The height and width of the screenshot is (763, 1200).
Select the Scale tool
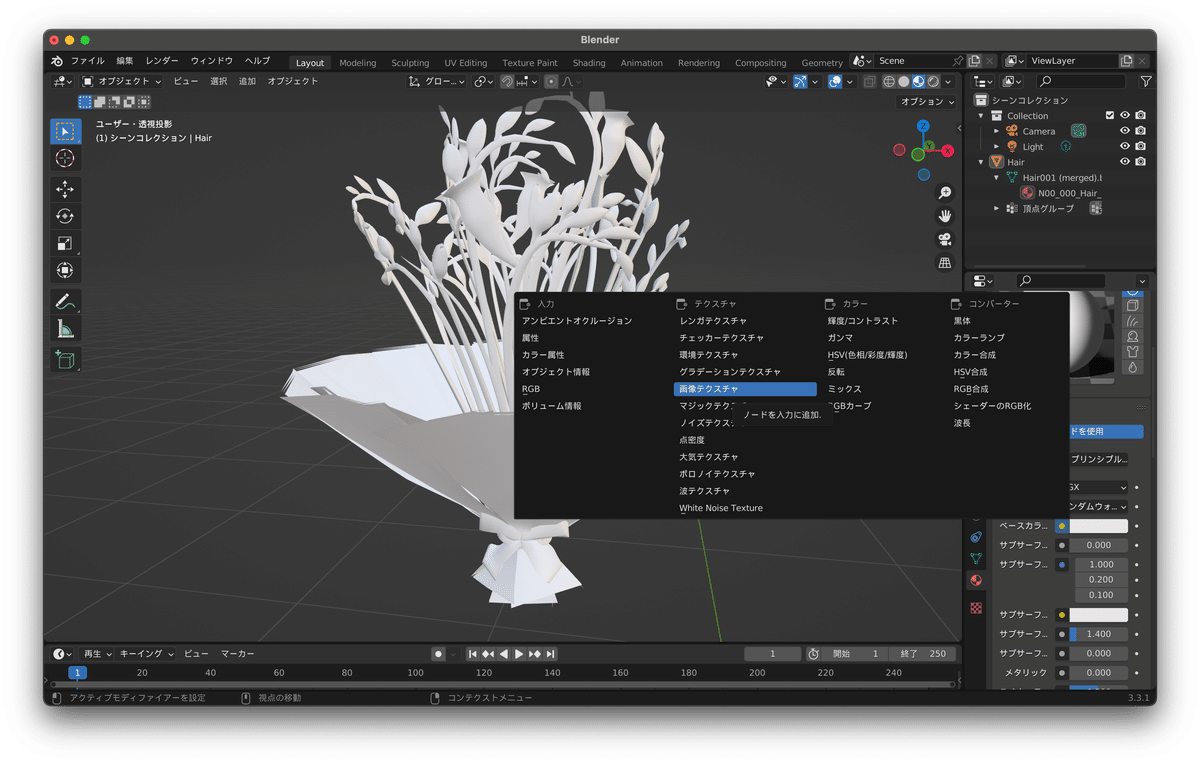(x=65, y=243)
